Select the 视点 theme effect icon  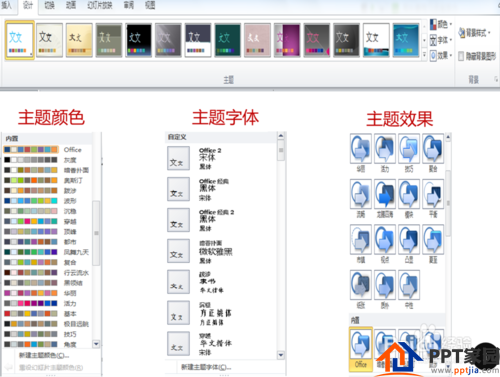point(385,244)
